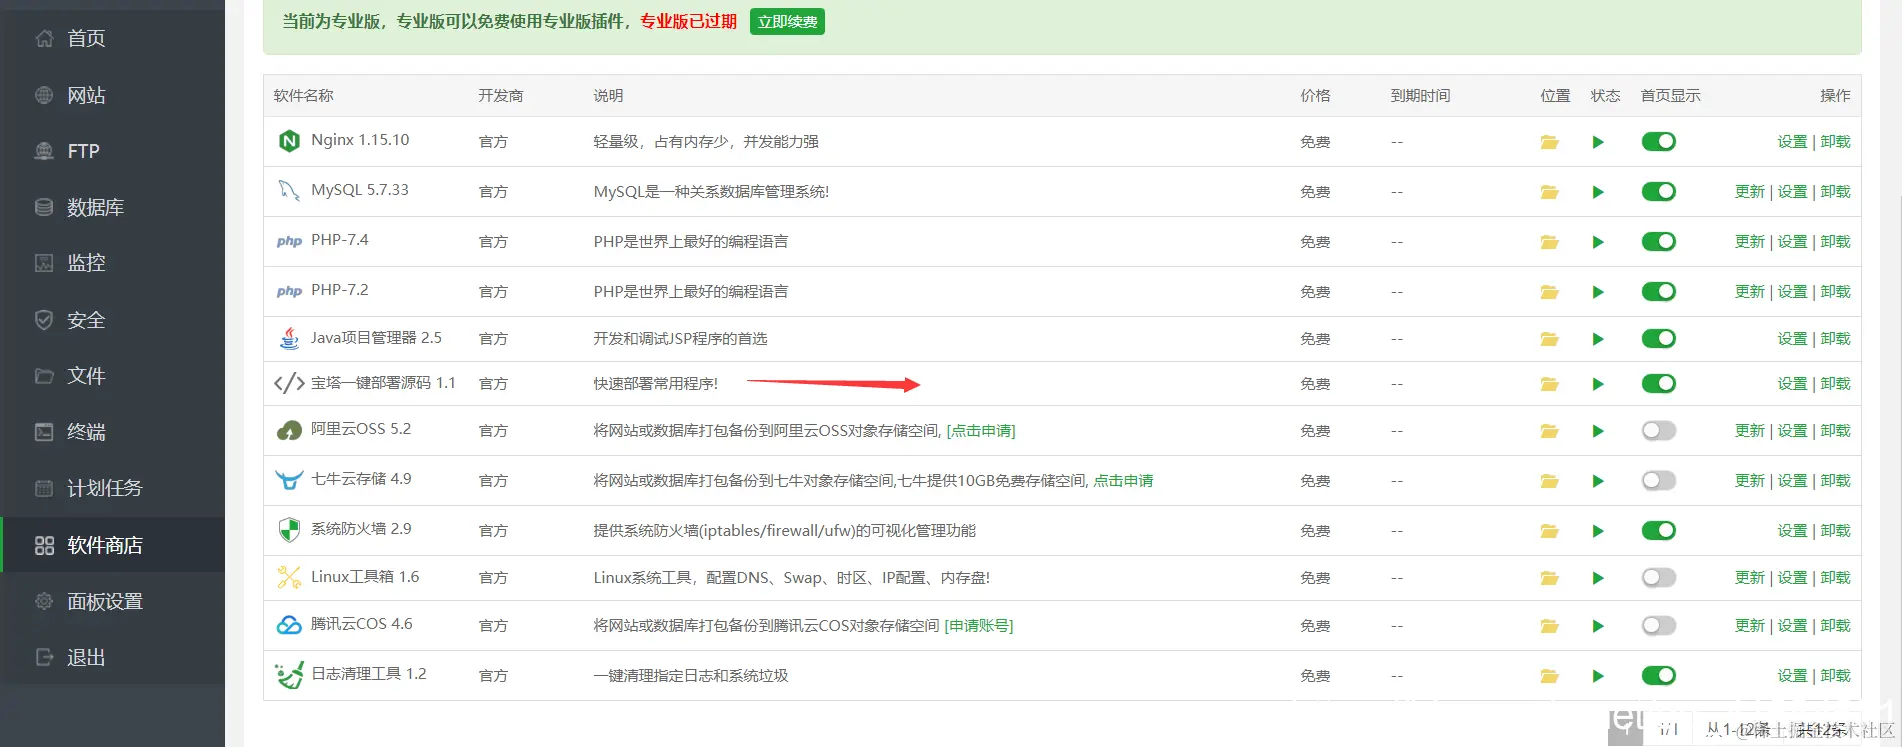Enable homepage display for 七牛云存储 4.9

(x=1659, y=481)
